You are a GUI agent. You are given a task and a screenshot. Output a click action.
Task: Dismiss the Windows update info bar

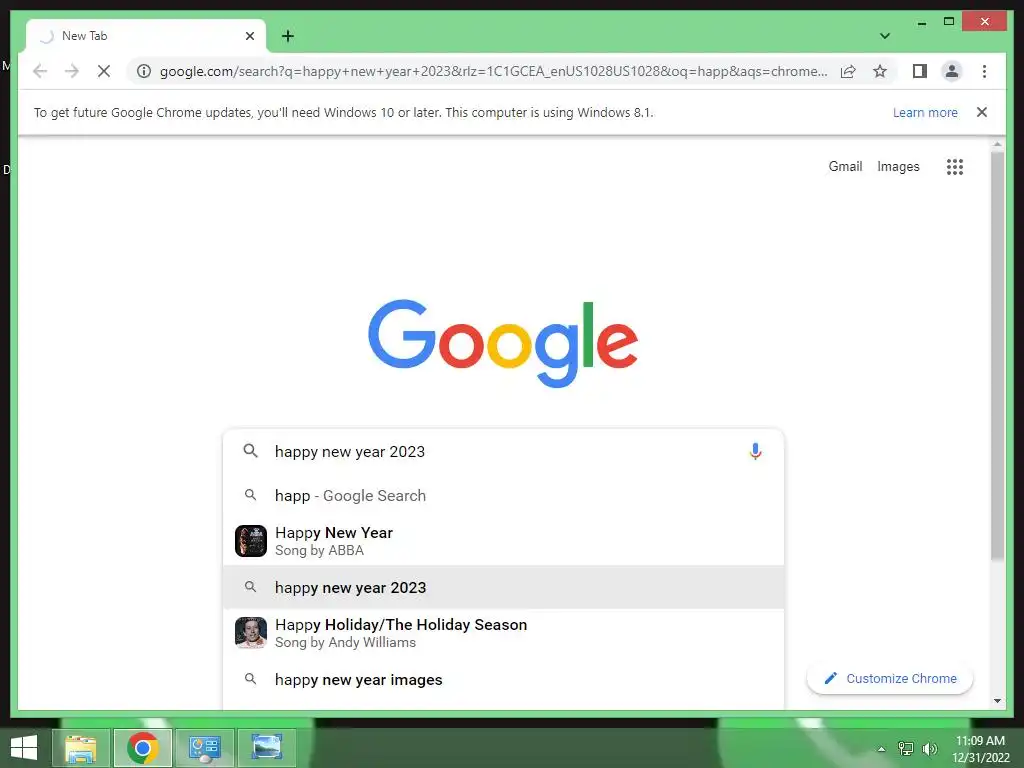pyautogui.click(x=982, y=112)
